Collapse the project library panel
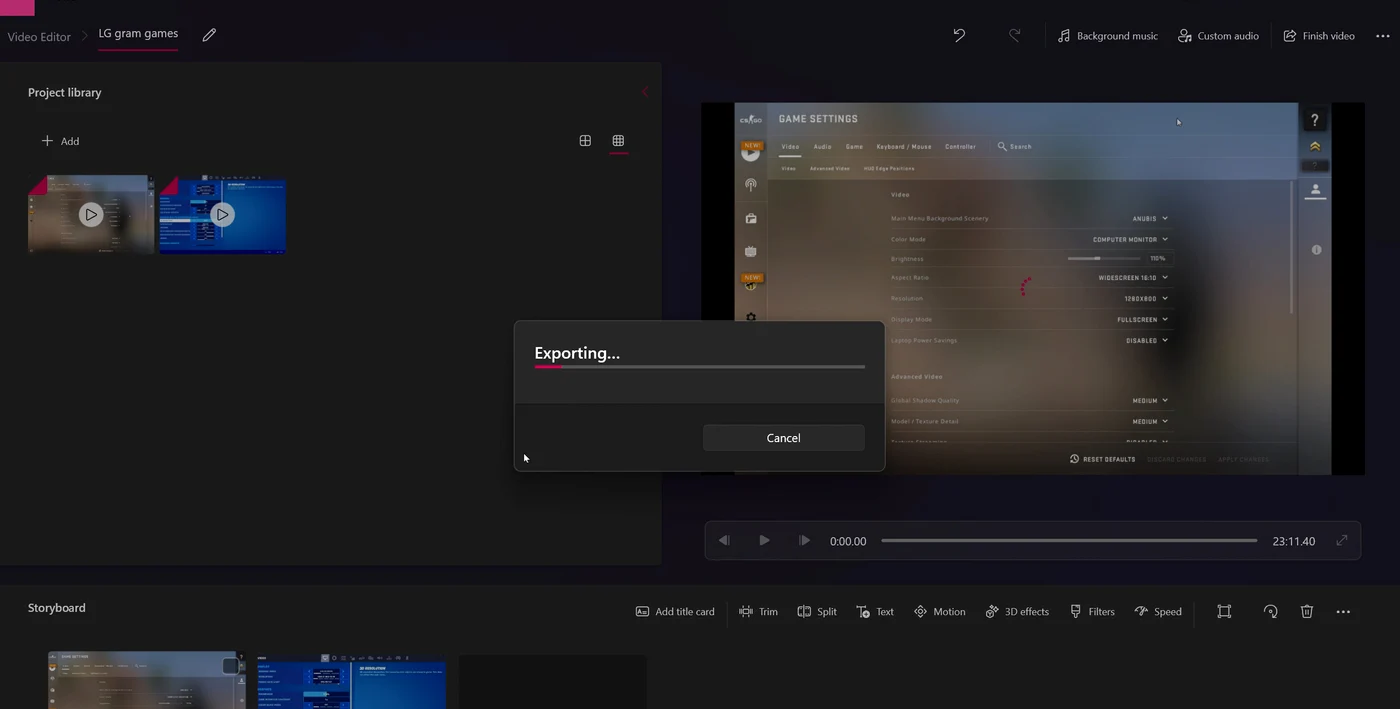The width and height of the screenshot is (1400, 709). (x=644, y=92)
